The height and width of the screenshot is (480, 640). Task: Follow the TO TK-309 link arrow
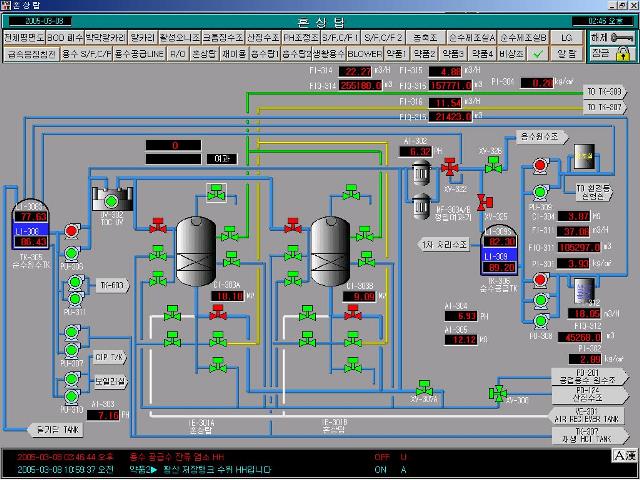click(605, 92)
